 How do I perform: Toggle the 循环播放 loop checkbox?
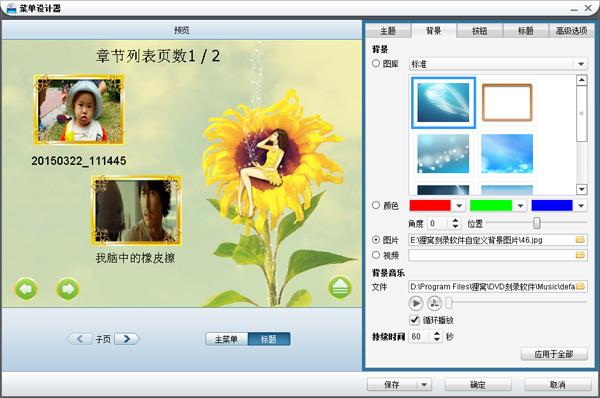[414, 320]
